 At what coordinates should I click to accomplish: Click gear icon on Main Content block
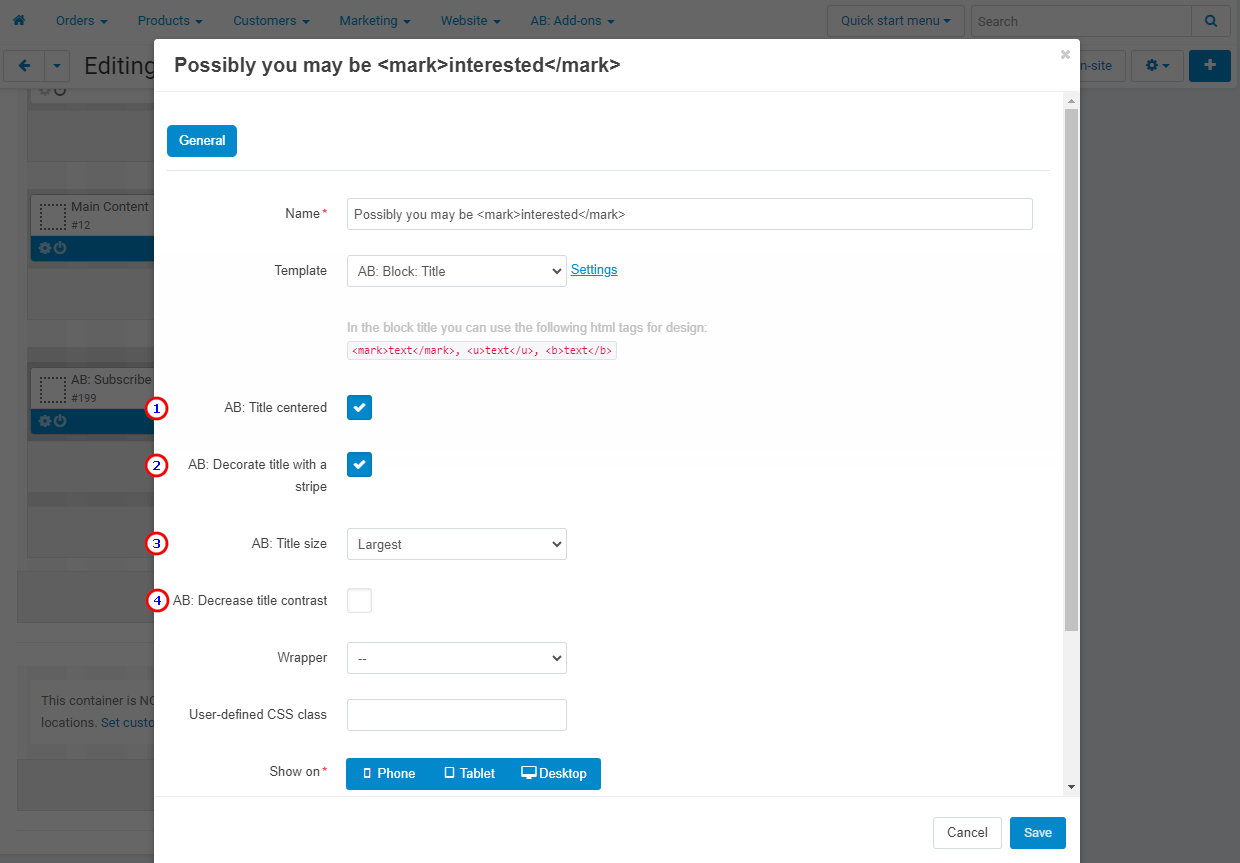(x=45, y=248)
